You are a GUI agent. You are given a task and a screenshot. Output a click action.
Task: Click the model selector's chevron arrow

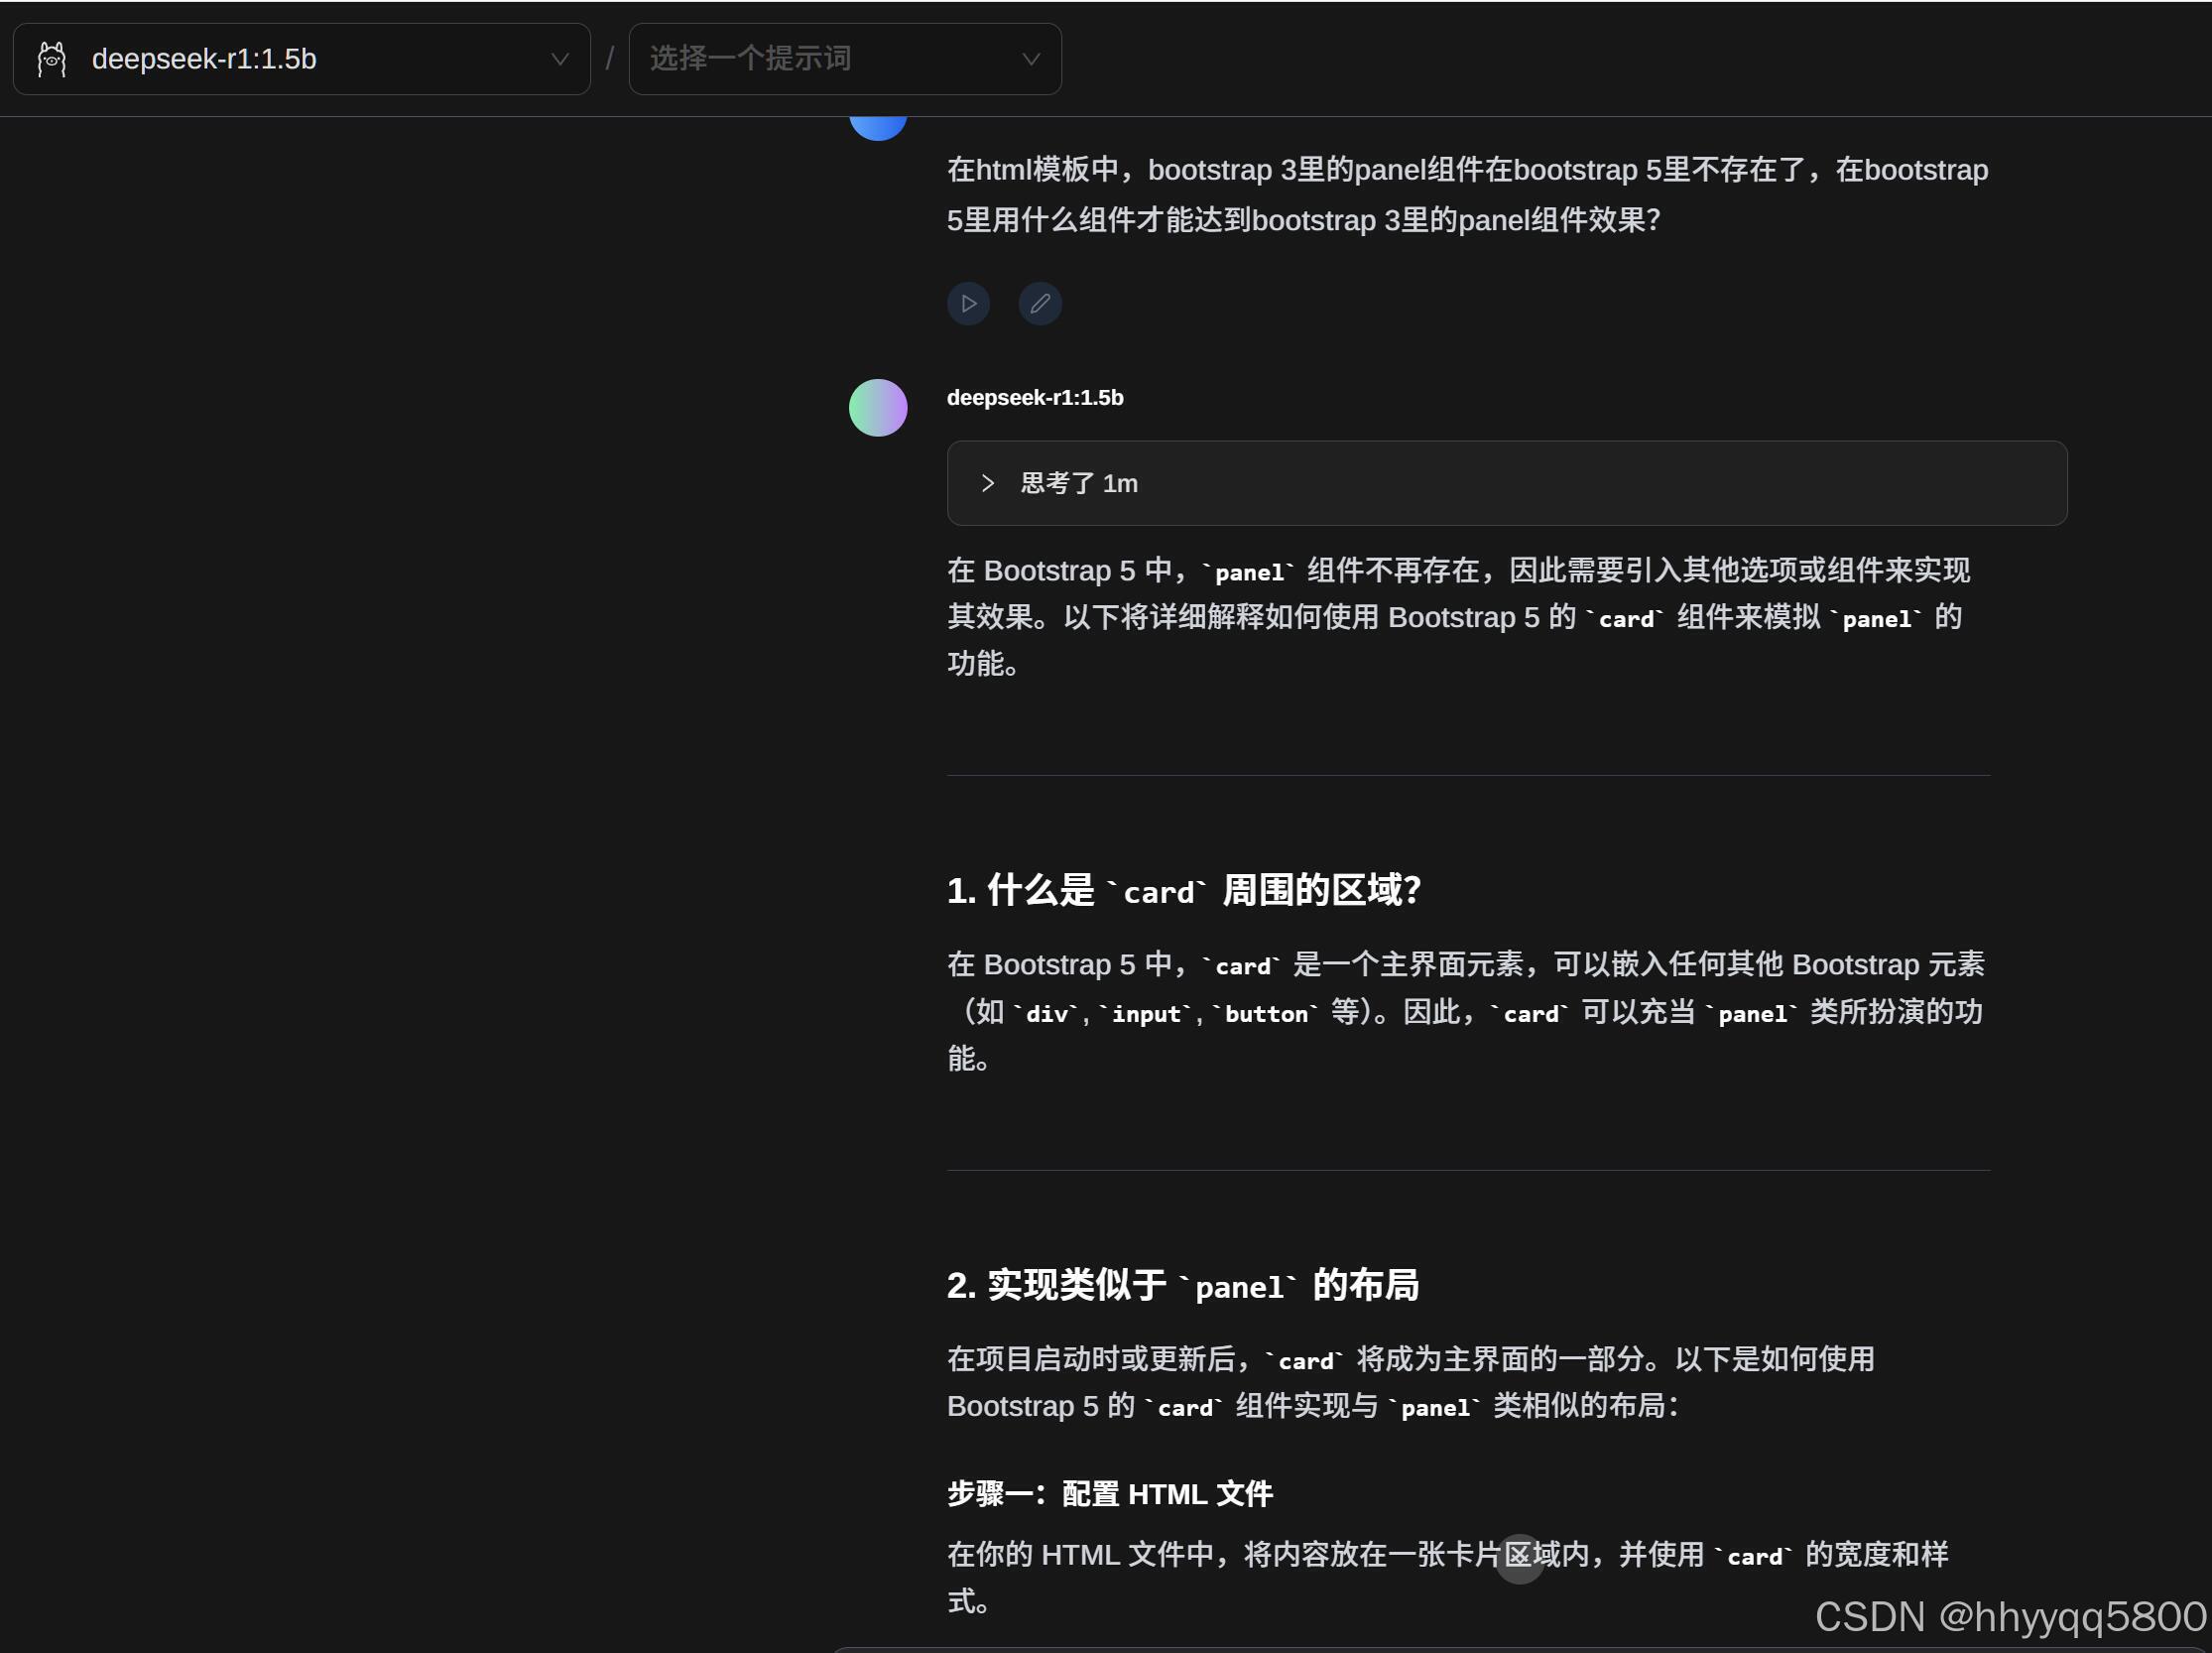[560, 59]
